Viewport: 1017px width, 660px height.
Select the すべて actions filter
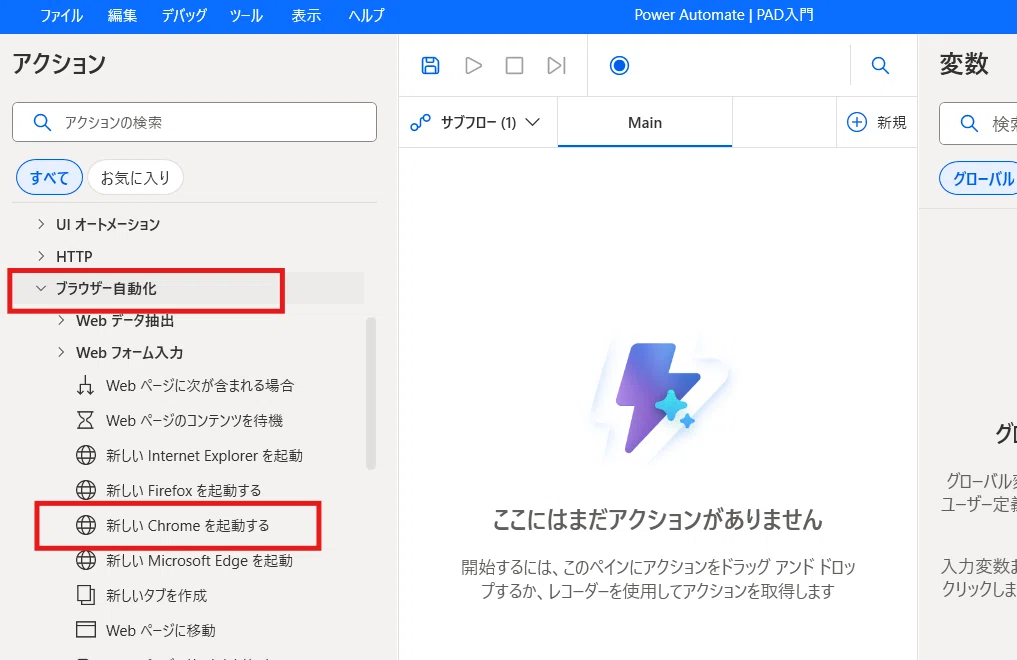tap(49, 177)
